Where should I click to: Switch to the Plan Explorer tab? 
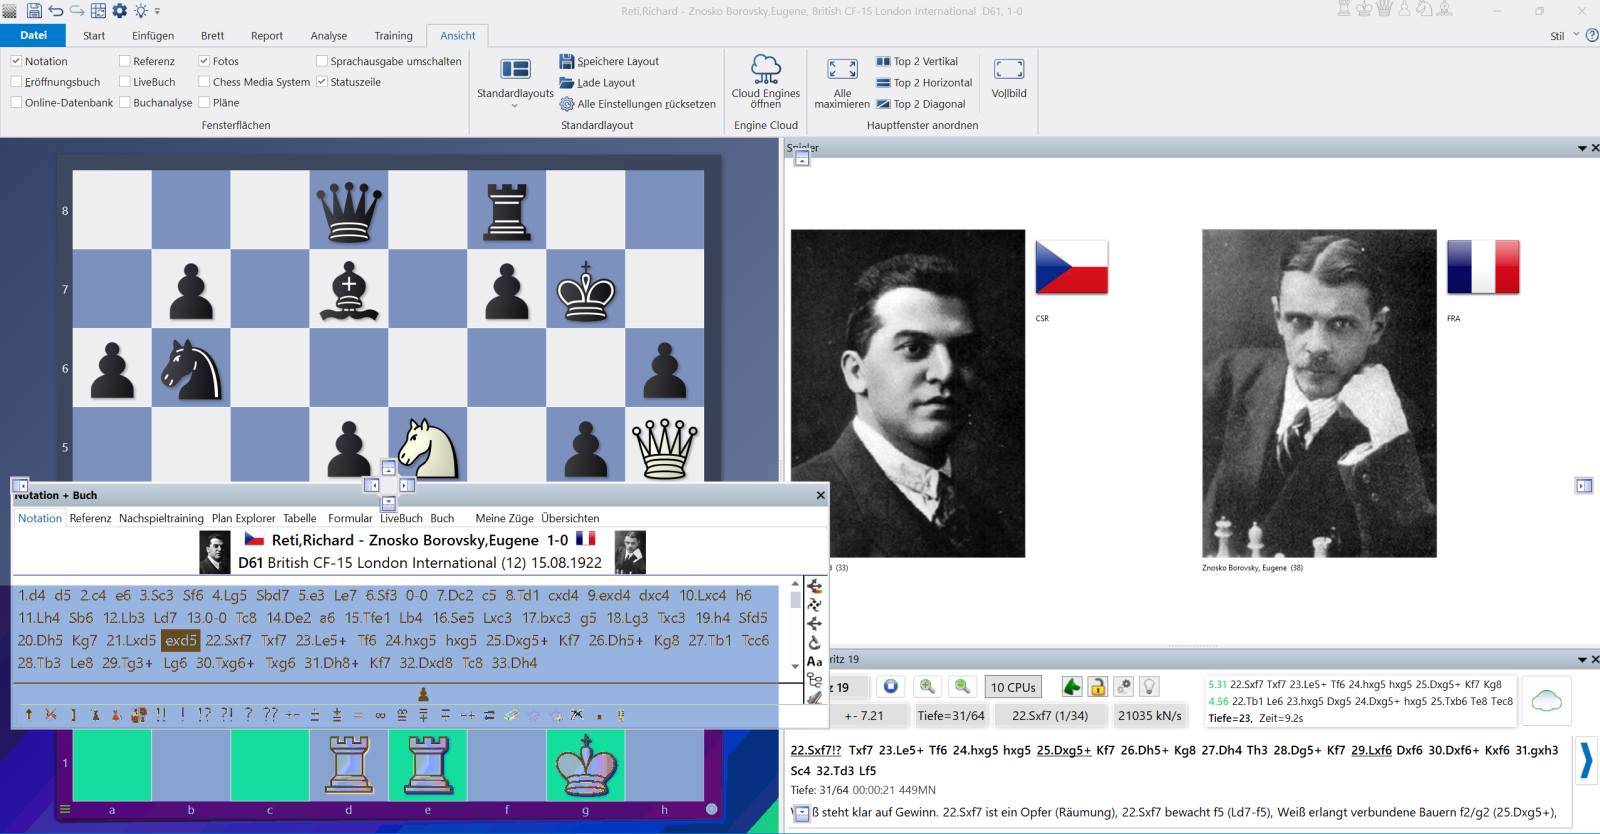tap(243, 518)
